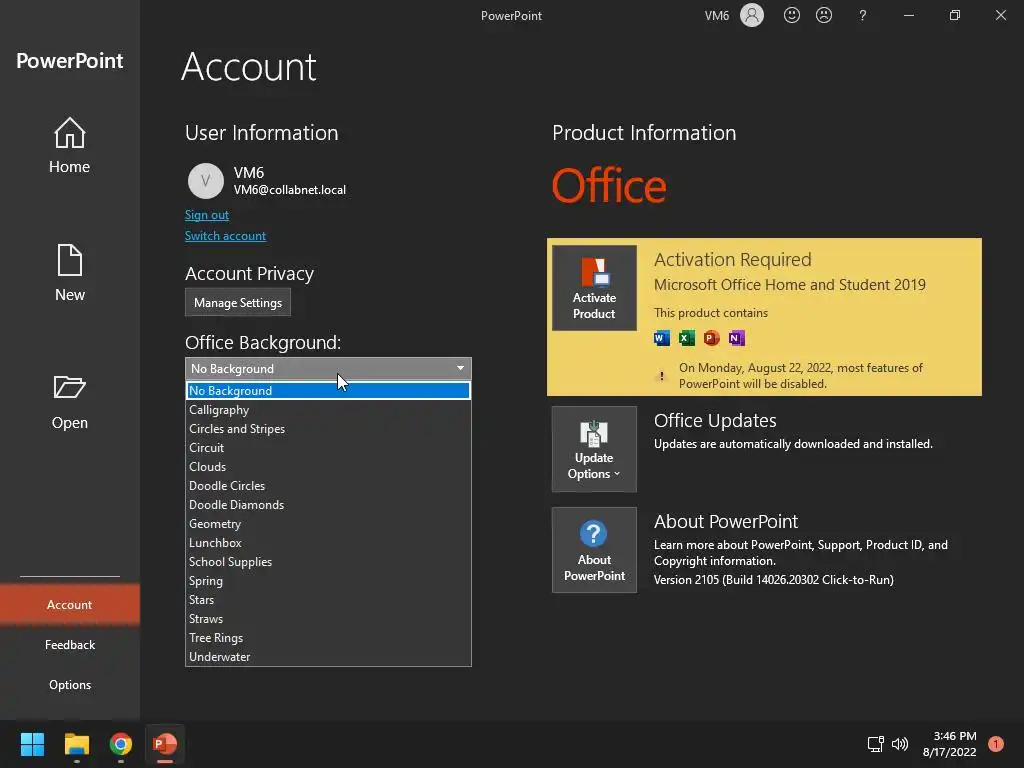This screenshot has height=768, width=1024.
Task: Launch File Explorer from the taskbar
Action: pos(76,744)
